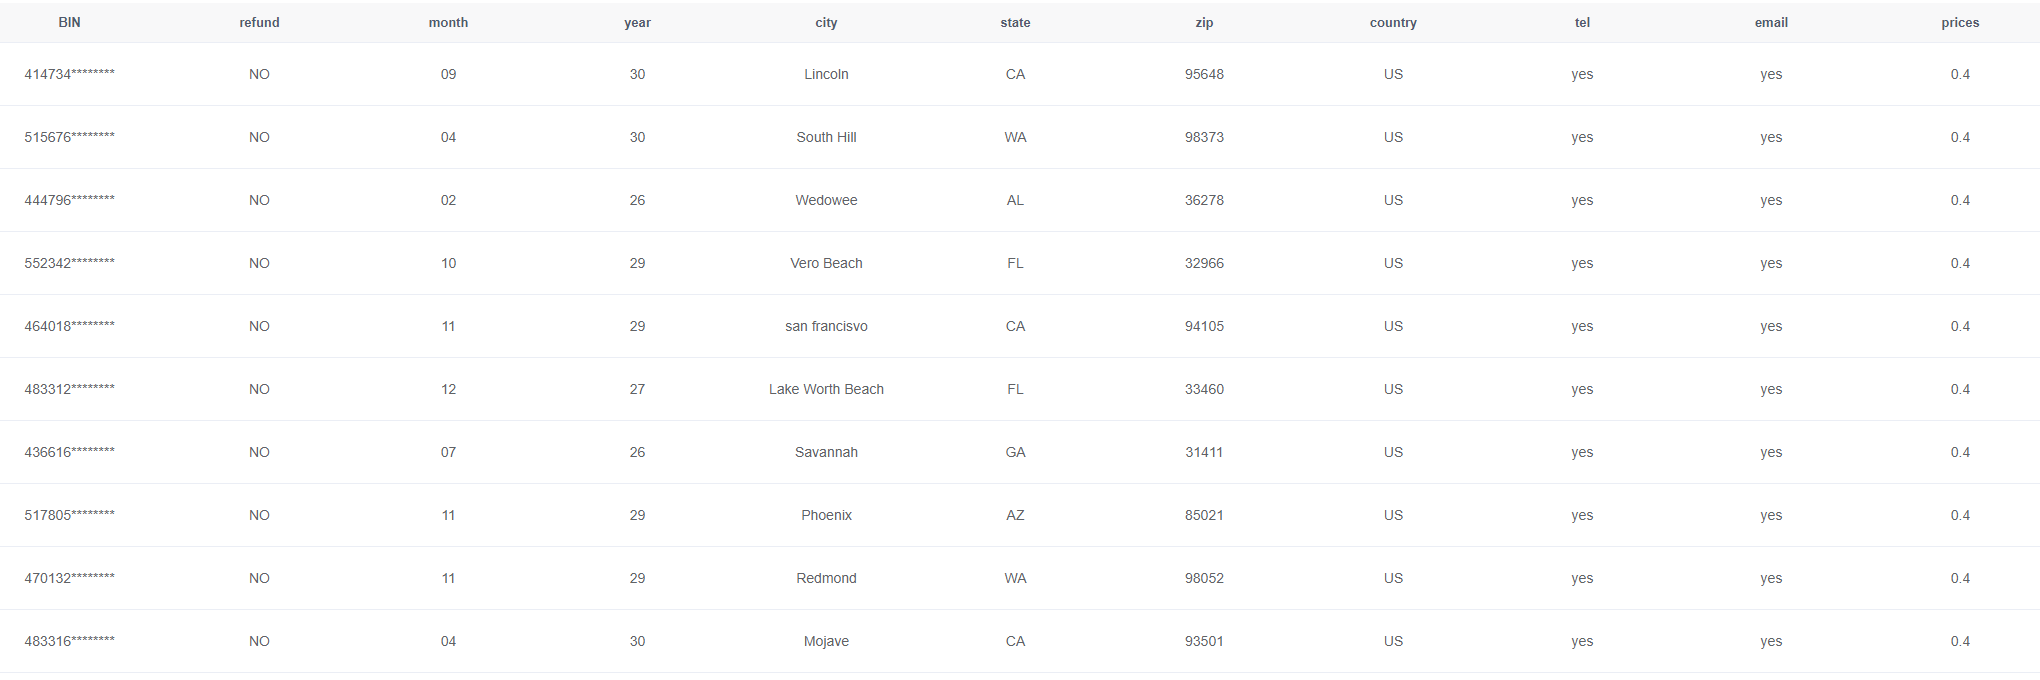The height and width of the screenshot is (680, 2040).
Task: Click the refund column header
Action: pyautogui.click(x=259, y=22)
